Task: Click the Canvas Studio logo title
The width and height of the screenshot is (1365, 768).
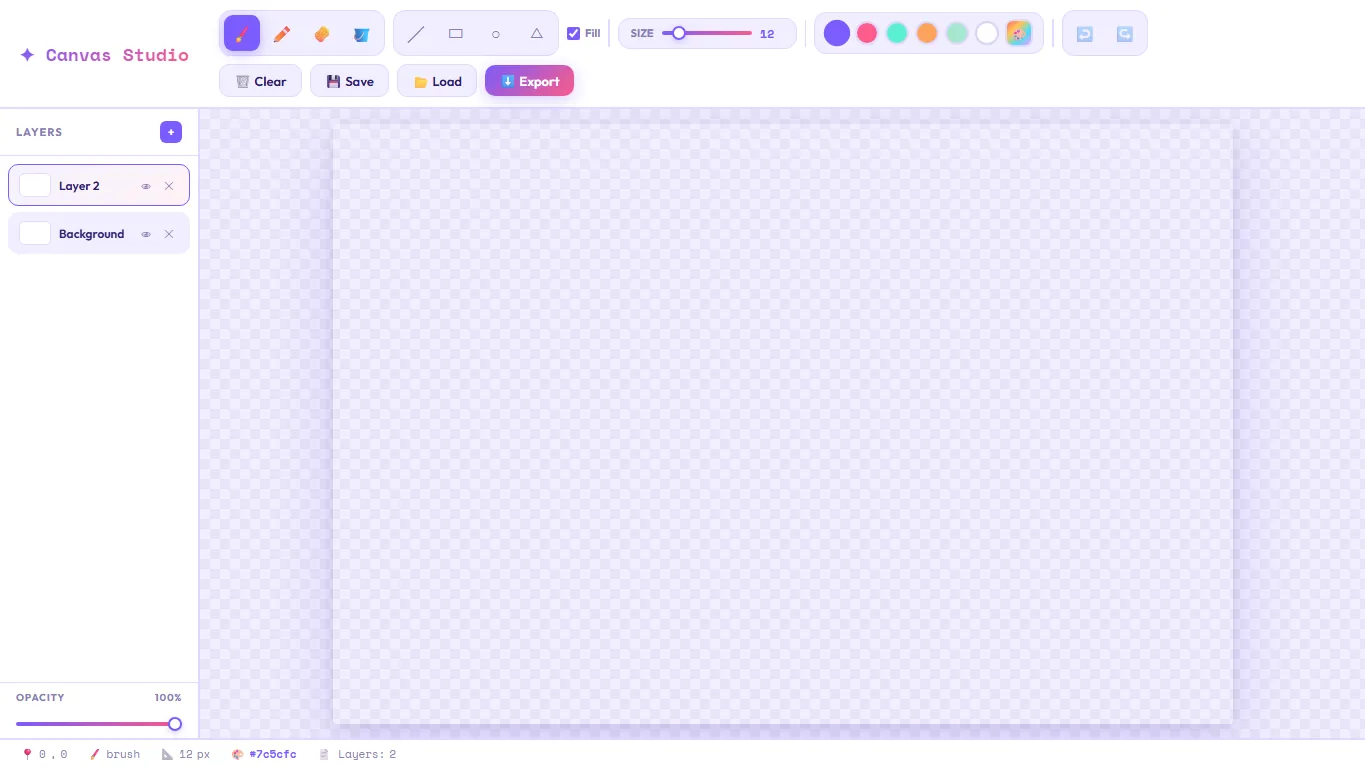Action: pos(104,55)
